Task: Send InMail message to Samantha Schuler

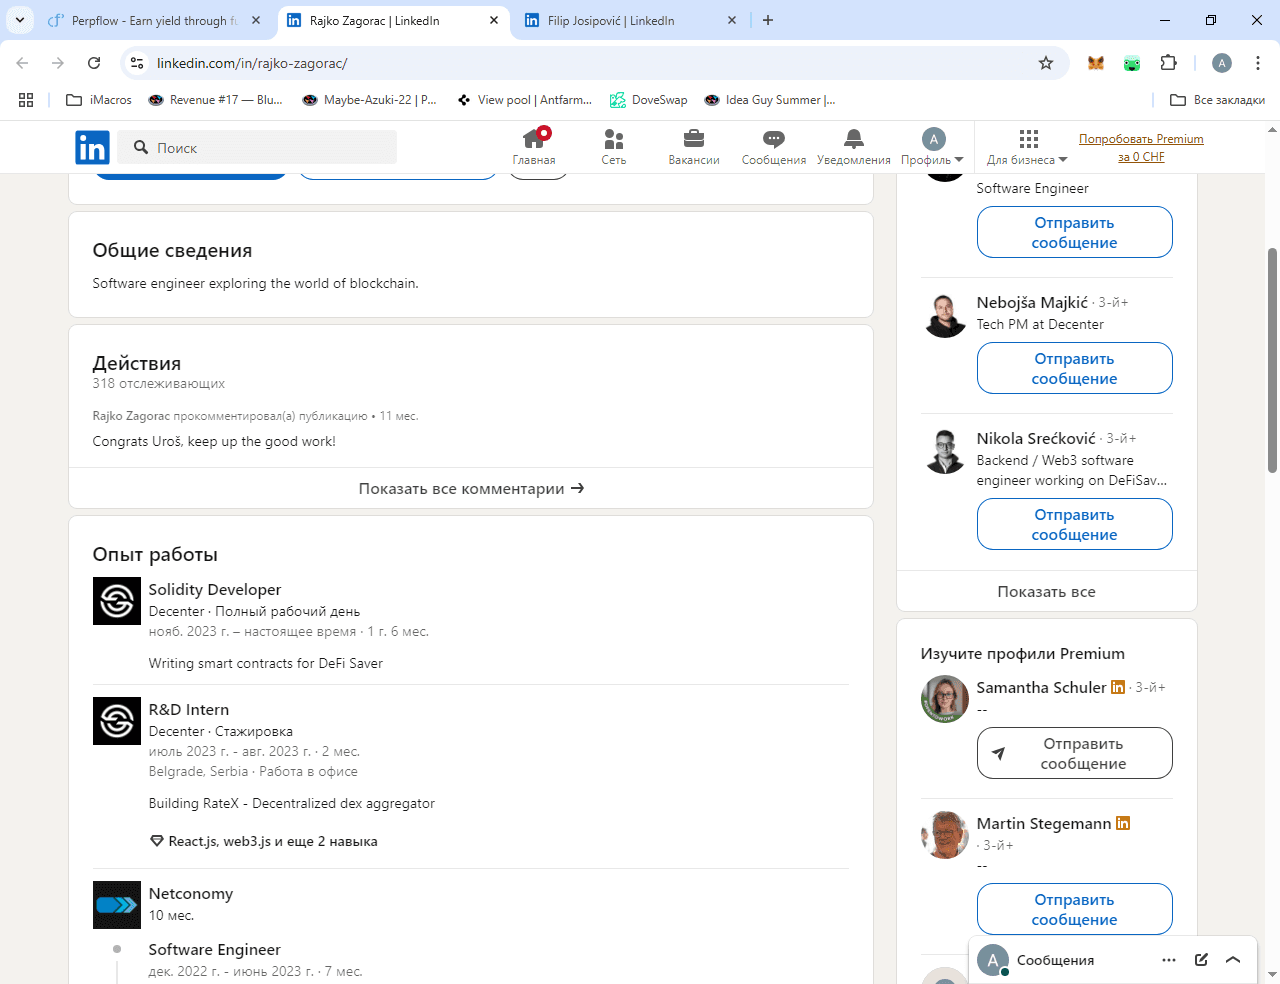Action: [1075, 753]
